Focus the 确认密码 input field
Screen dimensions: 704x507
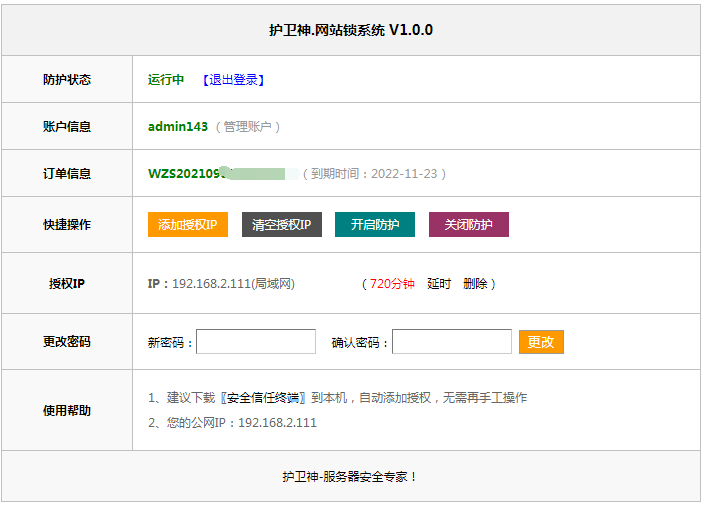click(x=452, y=342)
